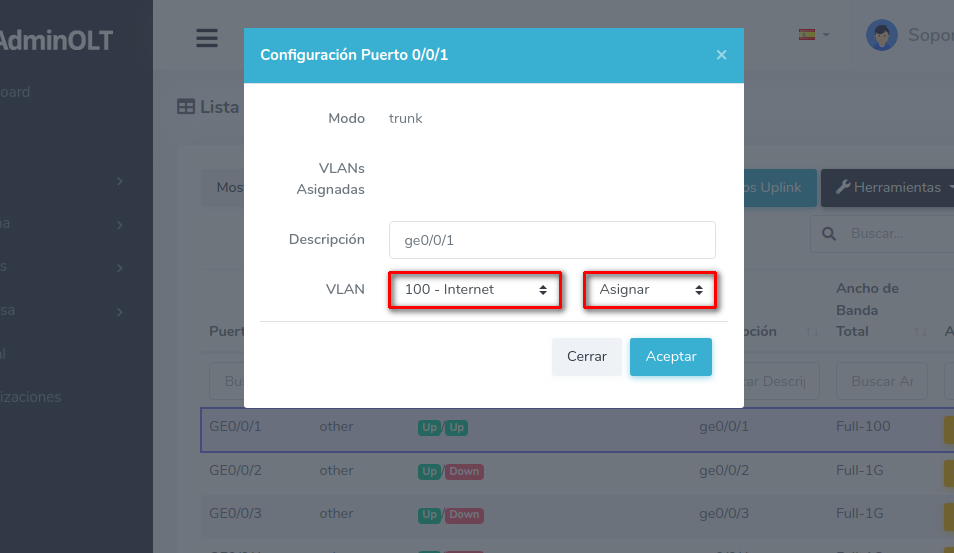The image size is (954, 553).
Task: Select the GE0/0/1 port row
Action: (235, 427)
